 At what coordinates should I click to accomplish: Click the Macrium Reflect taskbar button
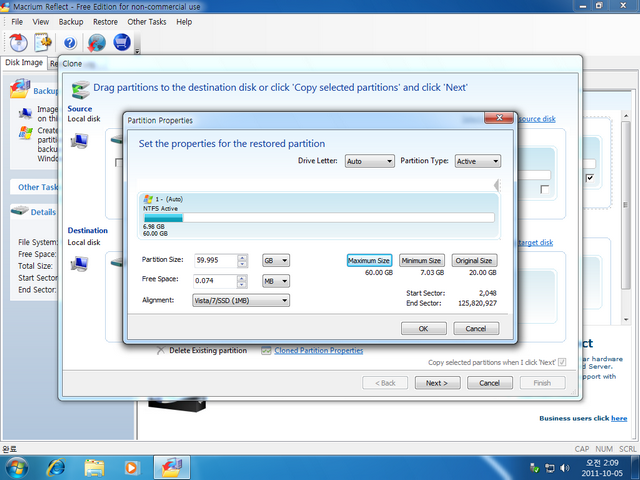[172, 468]
